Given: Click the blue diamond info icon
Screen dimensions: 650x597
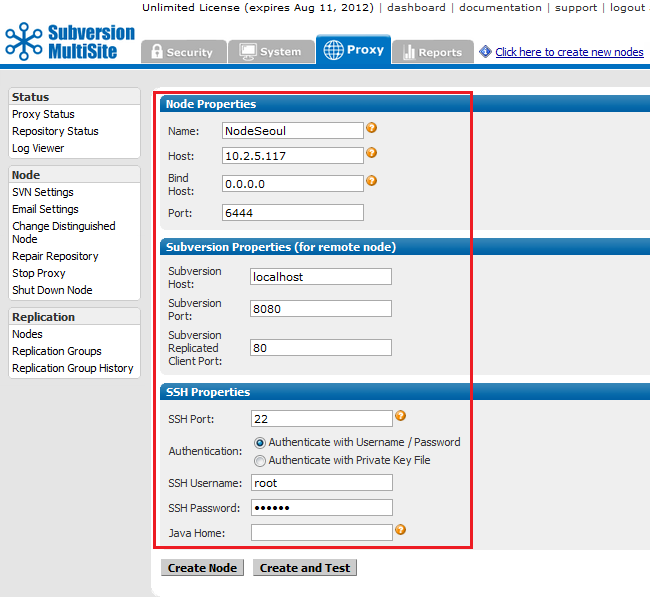Looking at the screenshot, I should click(485, 51).
